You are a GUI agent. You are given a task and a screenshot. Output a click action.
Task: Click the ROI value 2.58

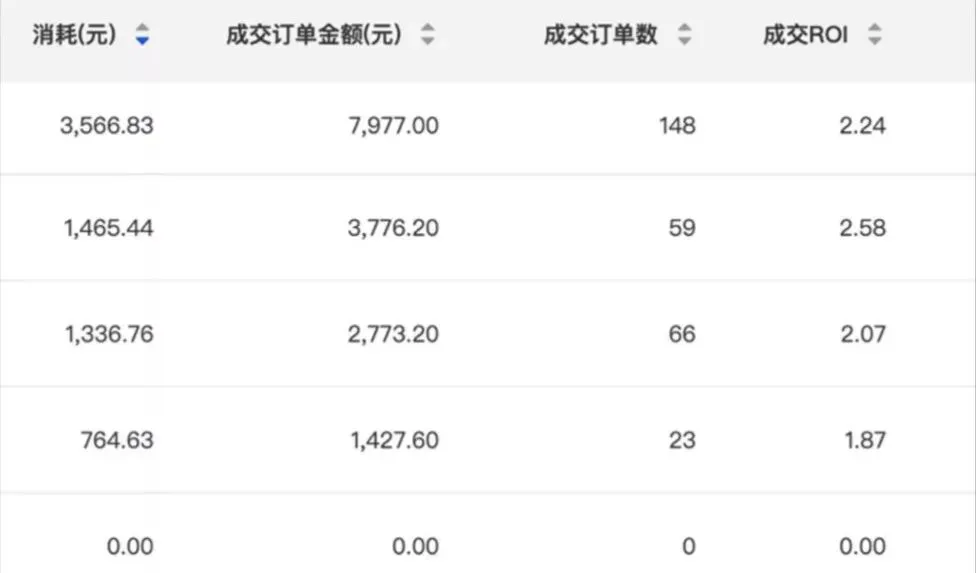[862, 228]
